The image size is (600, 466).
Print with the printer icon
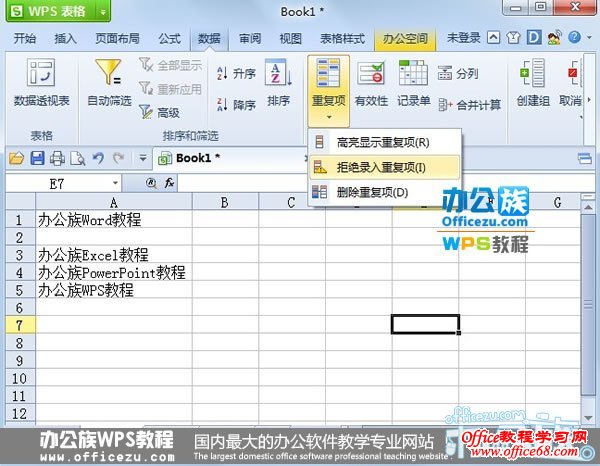[57, 158]
